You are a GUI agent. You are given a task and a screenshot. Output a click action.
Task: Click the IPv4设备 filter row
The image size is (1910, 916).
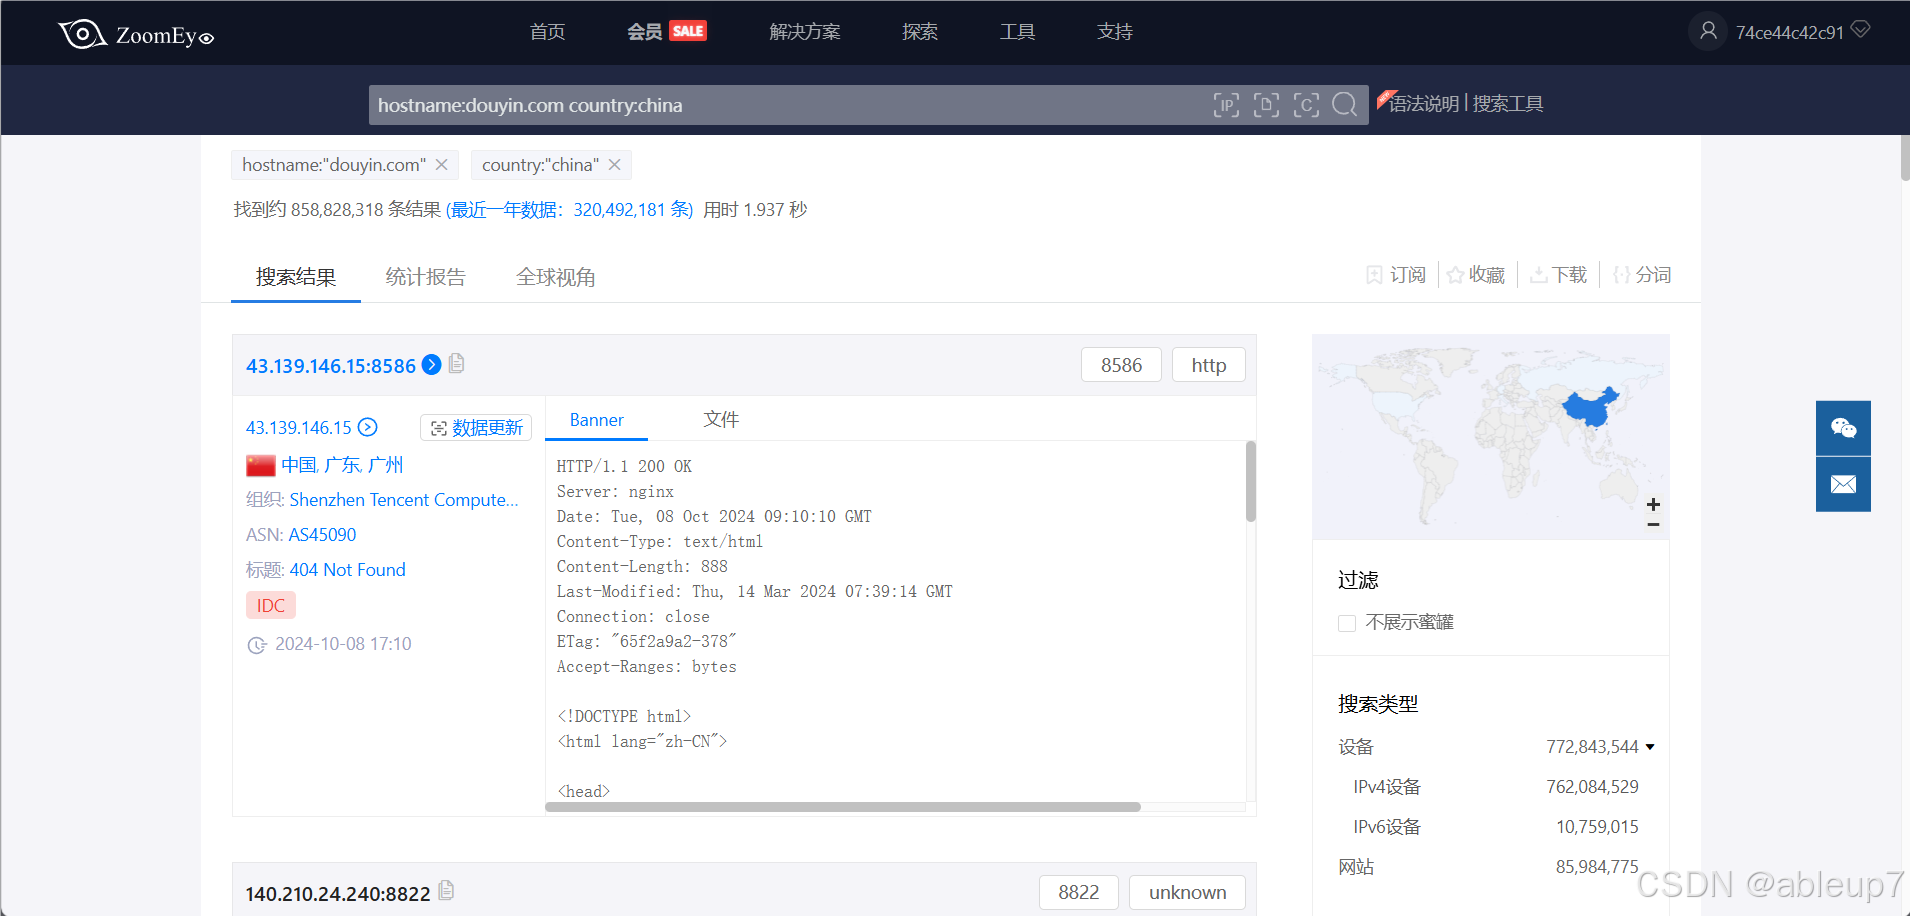(x=1496, y=787)
